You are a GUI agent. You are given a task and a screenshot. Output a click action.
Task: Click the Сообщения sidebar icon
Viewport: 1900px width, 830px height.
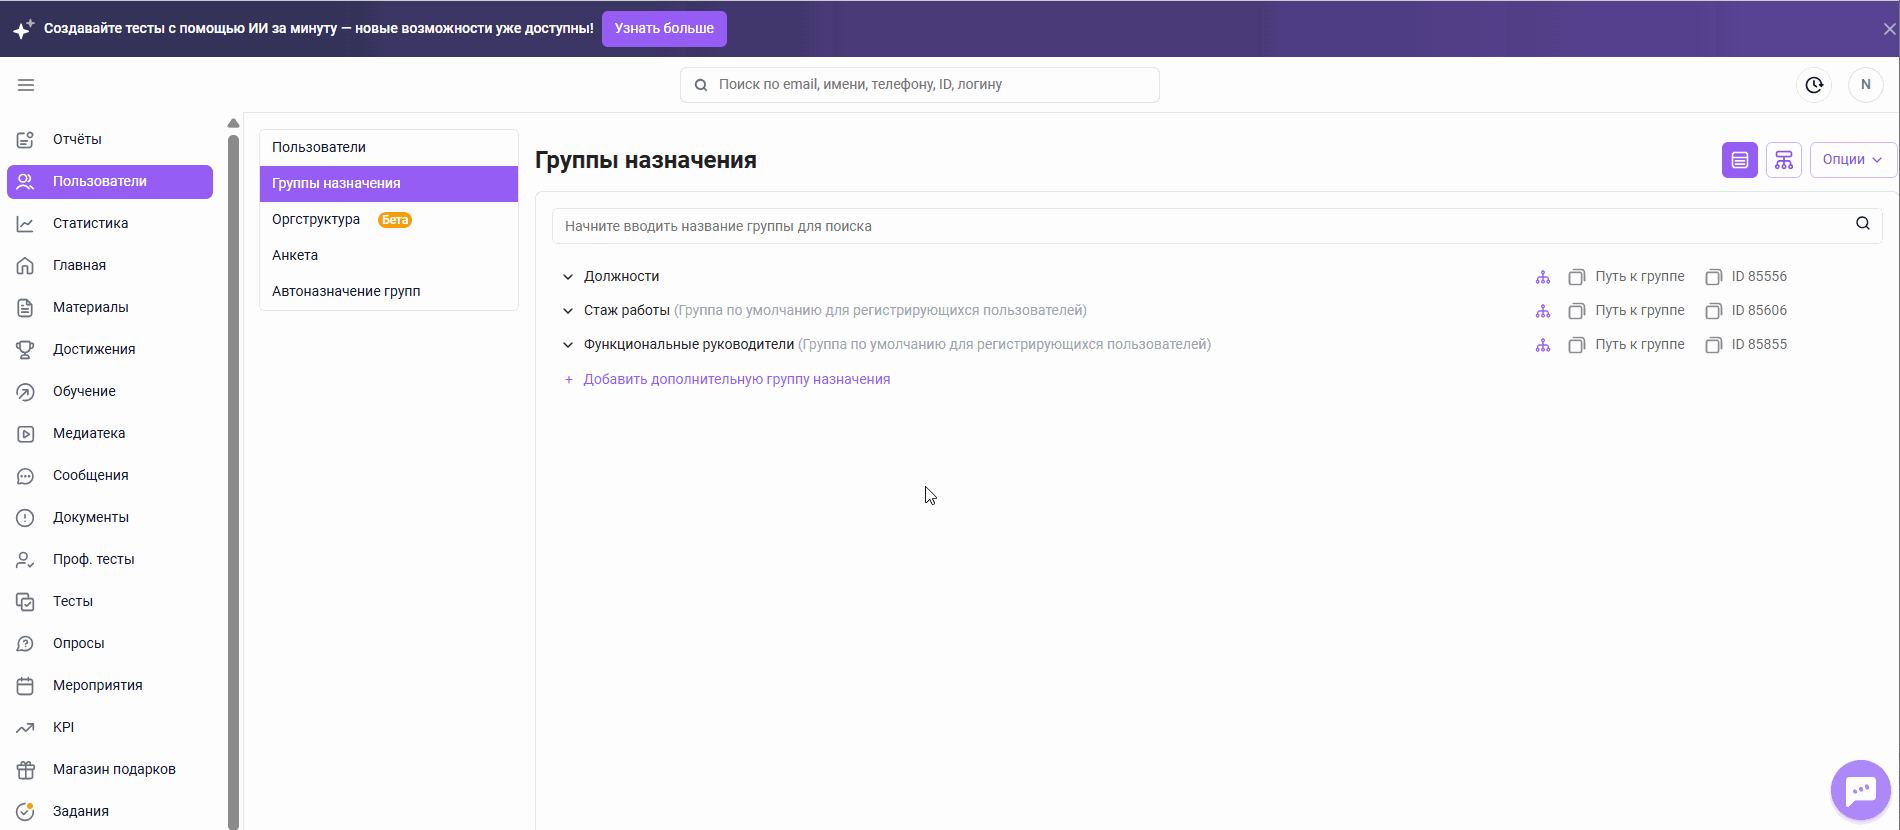[26, 476]
